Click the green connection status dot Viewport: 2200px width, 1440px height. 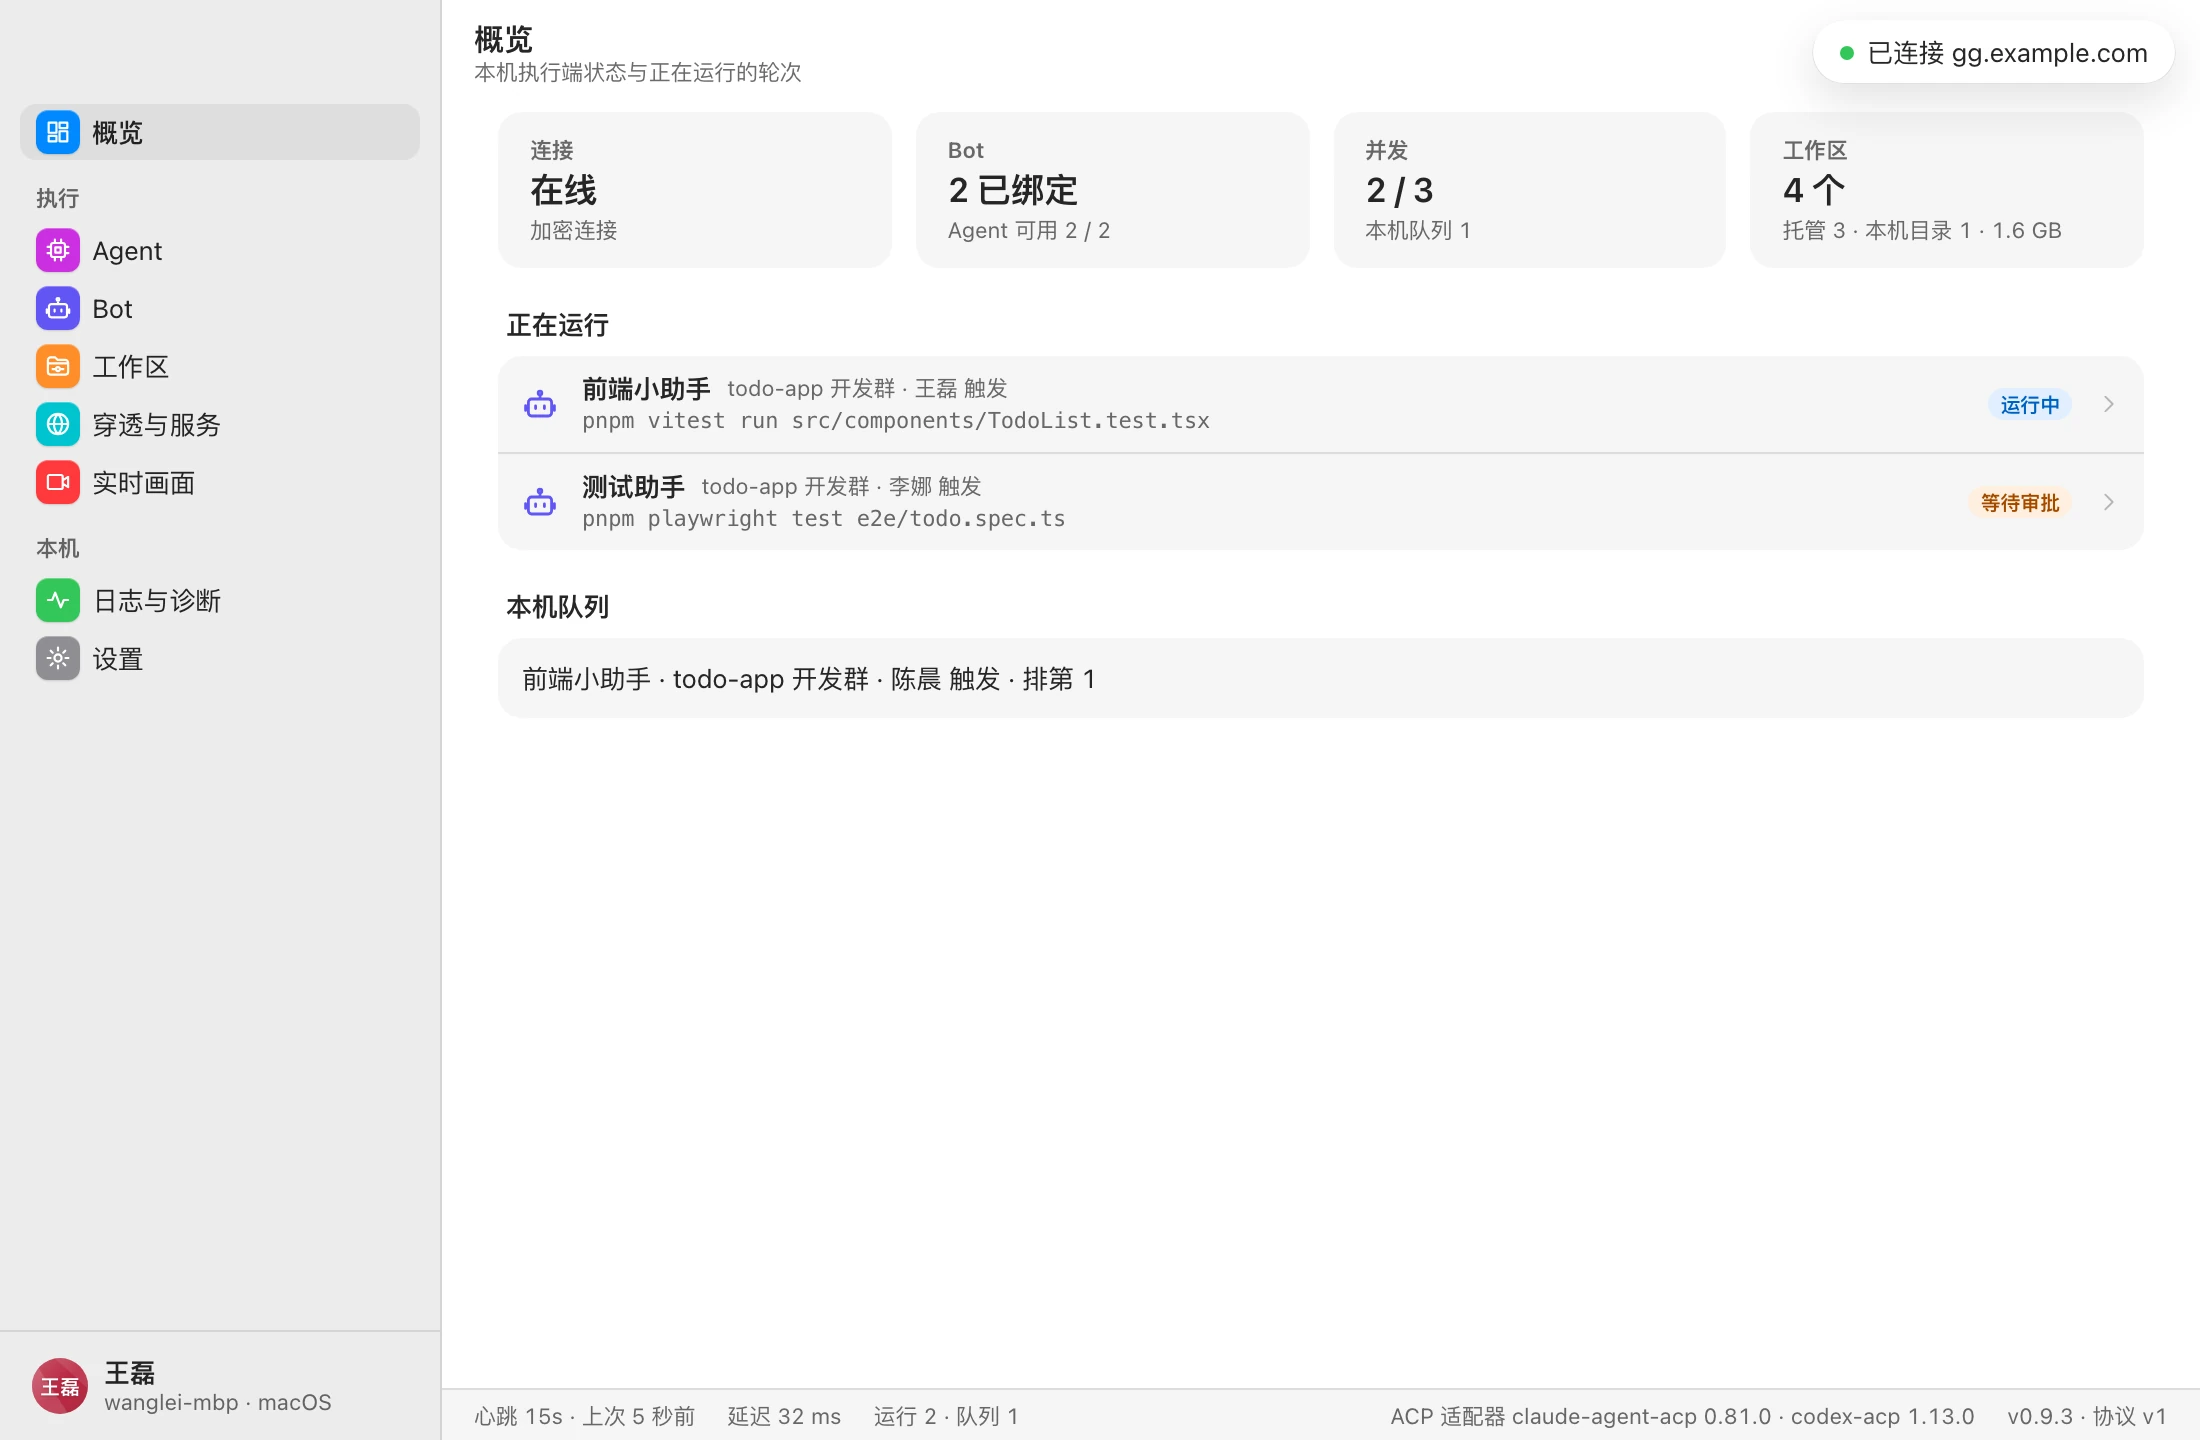point(1847,53)
